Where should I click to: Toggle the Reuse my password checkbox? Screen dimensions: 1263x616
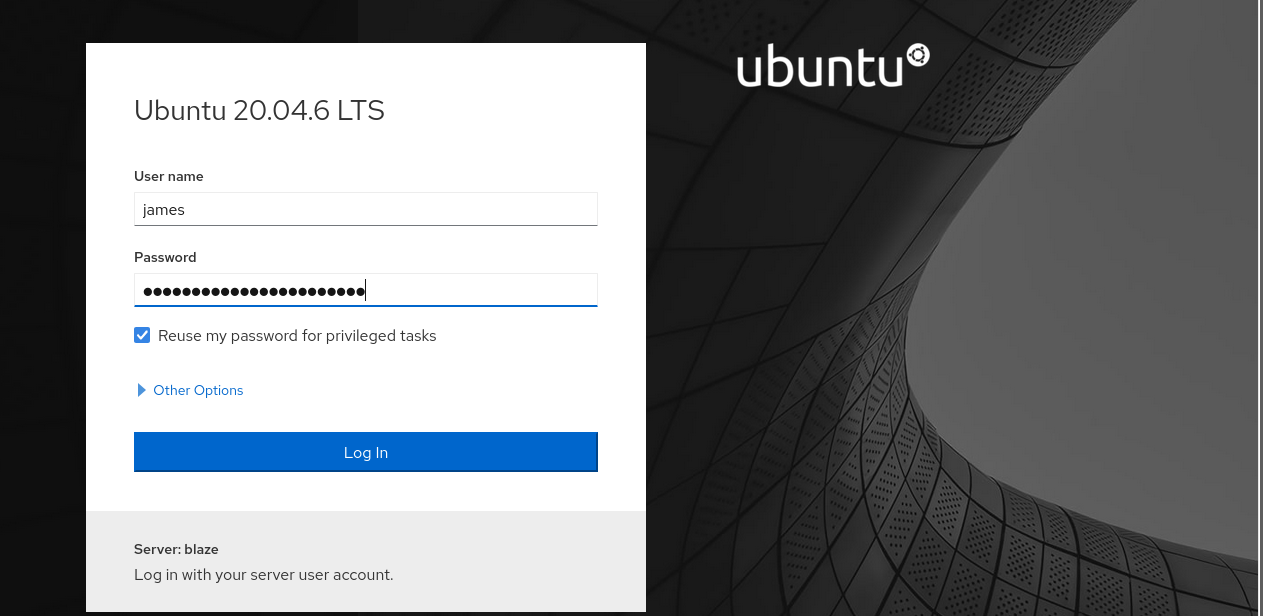(142, 336)
